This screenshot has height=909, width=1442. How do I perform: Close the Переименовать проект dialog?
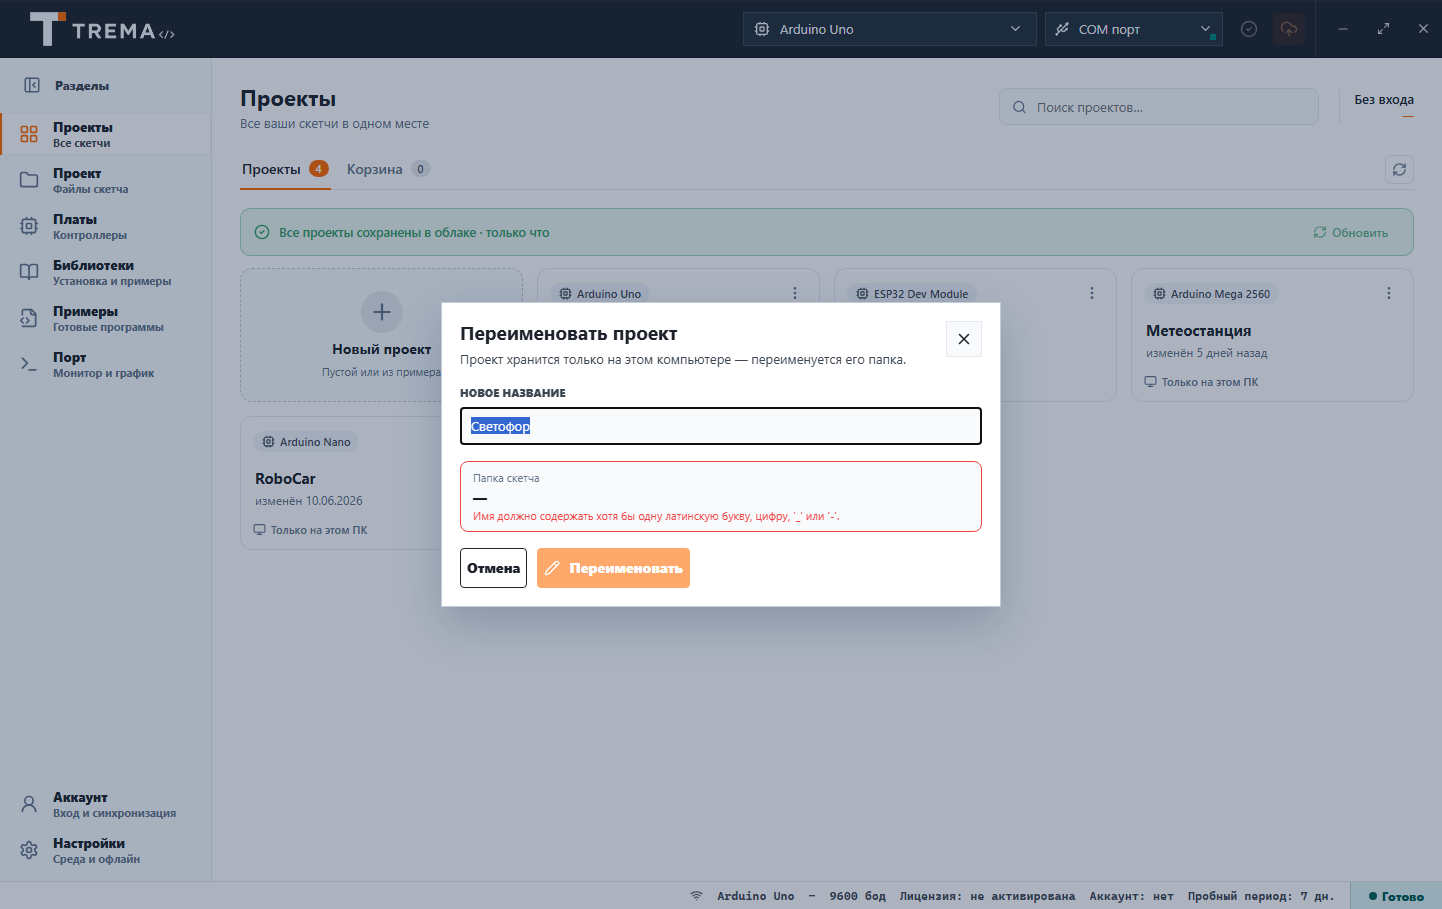coord(964,339)
